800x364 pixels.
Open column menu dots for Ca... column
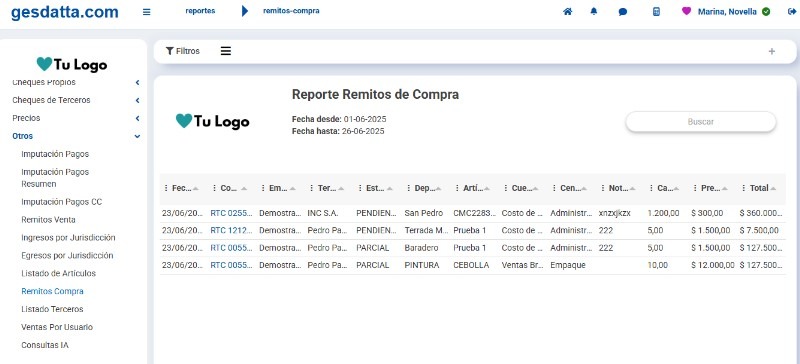pos(652,188)
